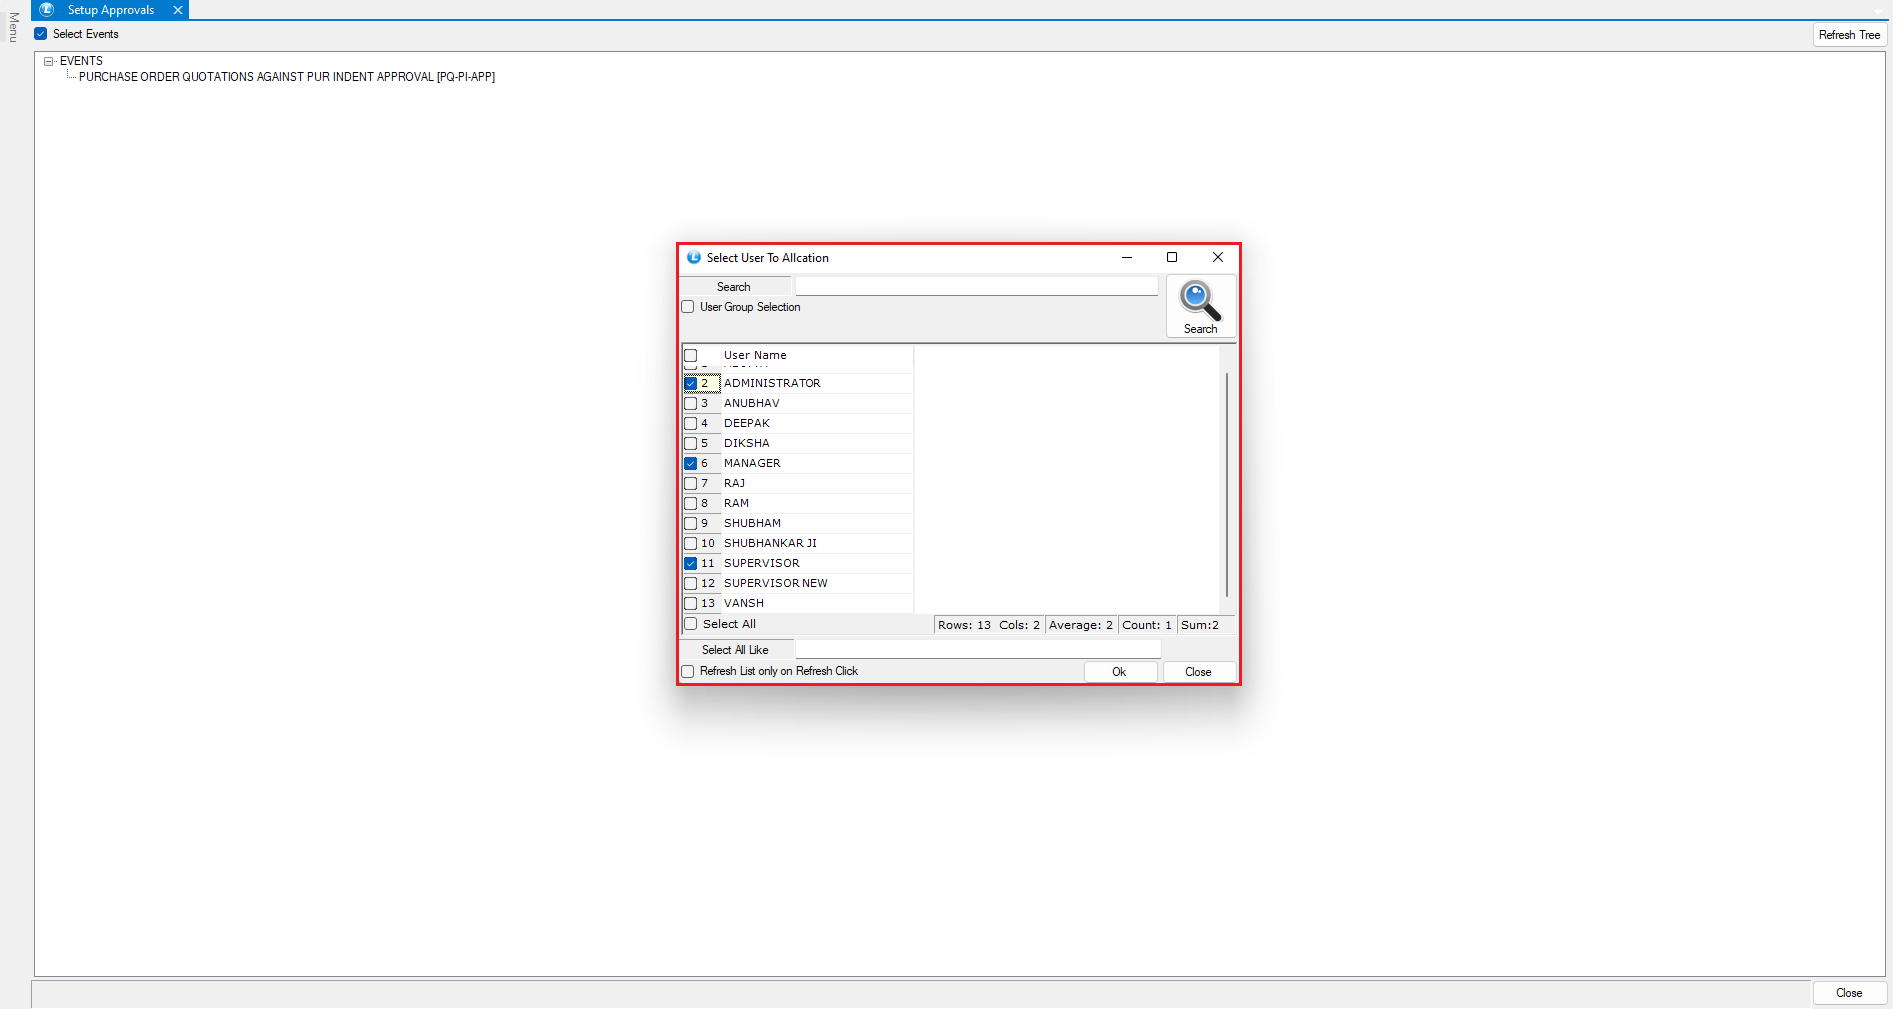Maximize the Select User To Allocation dialog

[1172, 258]
